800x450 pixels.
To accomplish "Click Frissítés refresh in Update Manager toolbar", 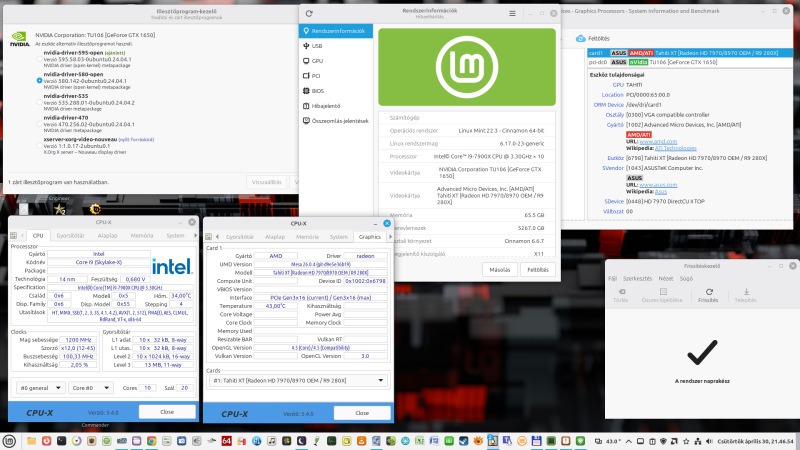I will click(708, 295).
